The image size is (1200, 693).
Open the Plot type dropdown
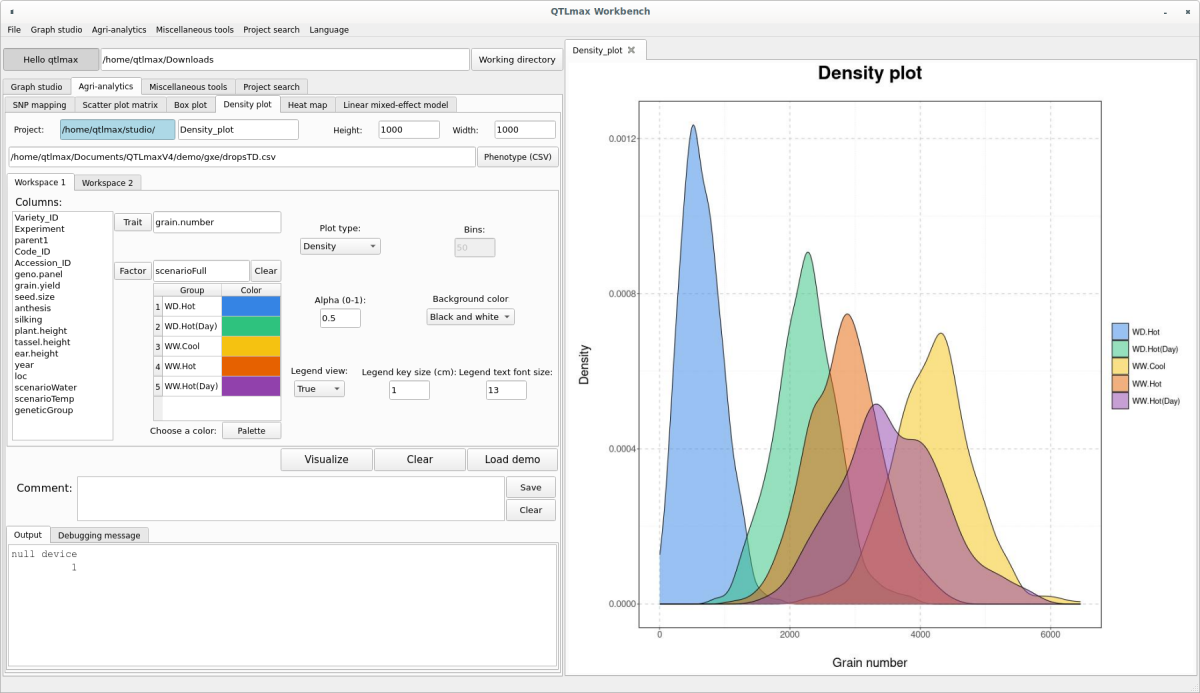tap(340, 246)
